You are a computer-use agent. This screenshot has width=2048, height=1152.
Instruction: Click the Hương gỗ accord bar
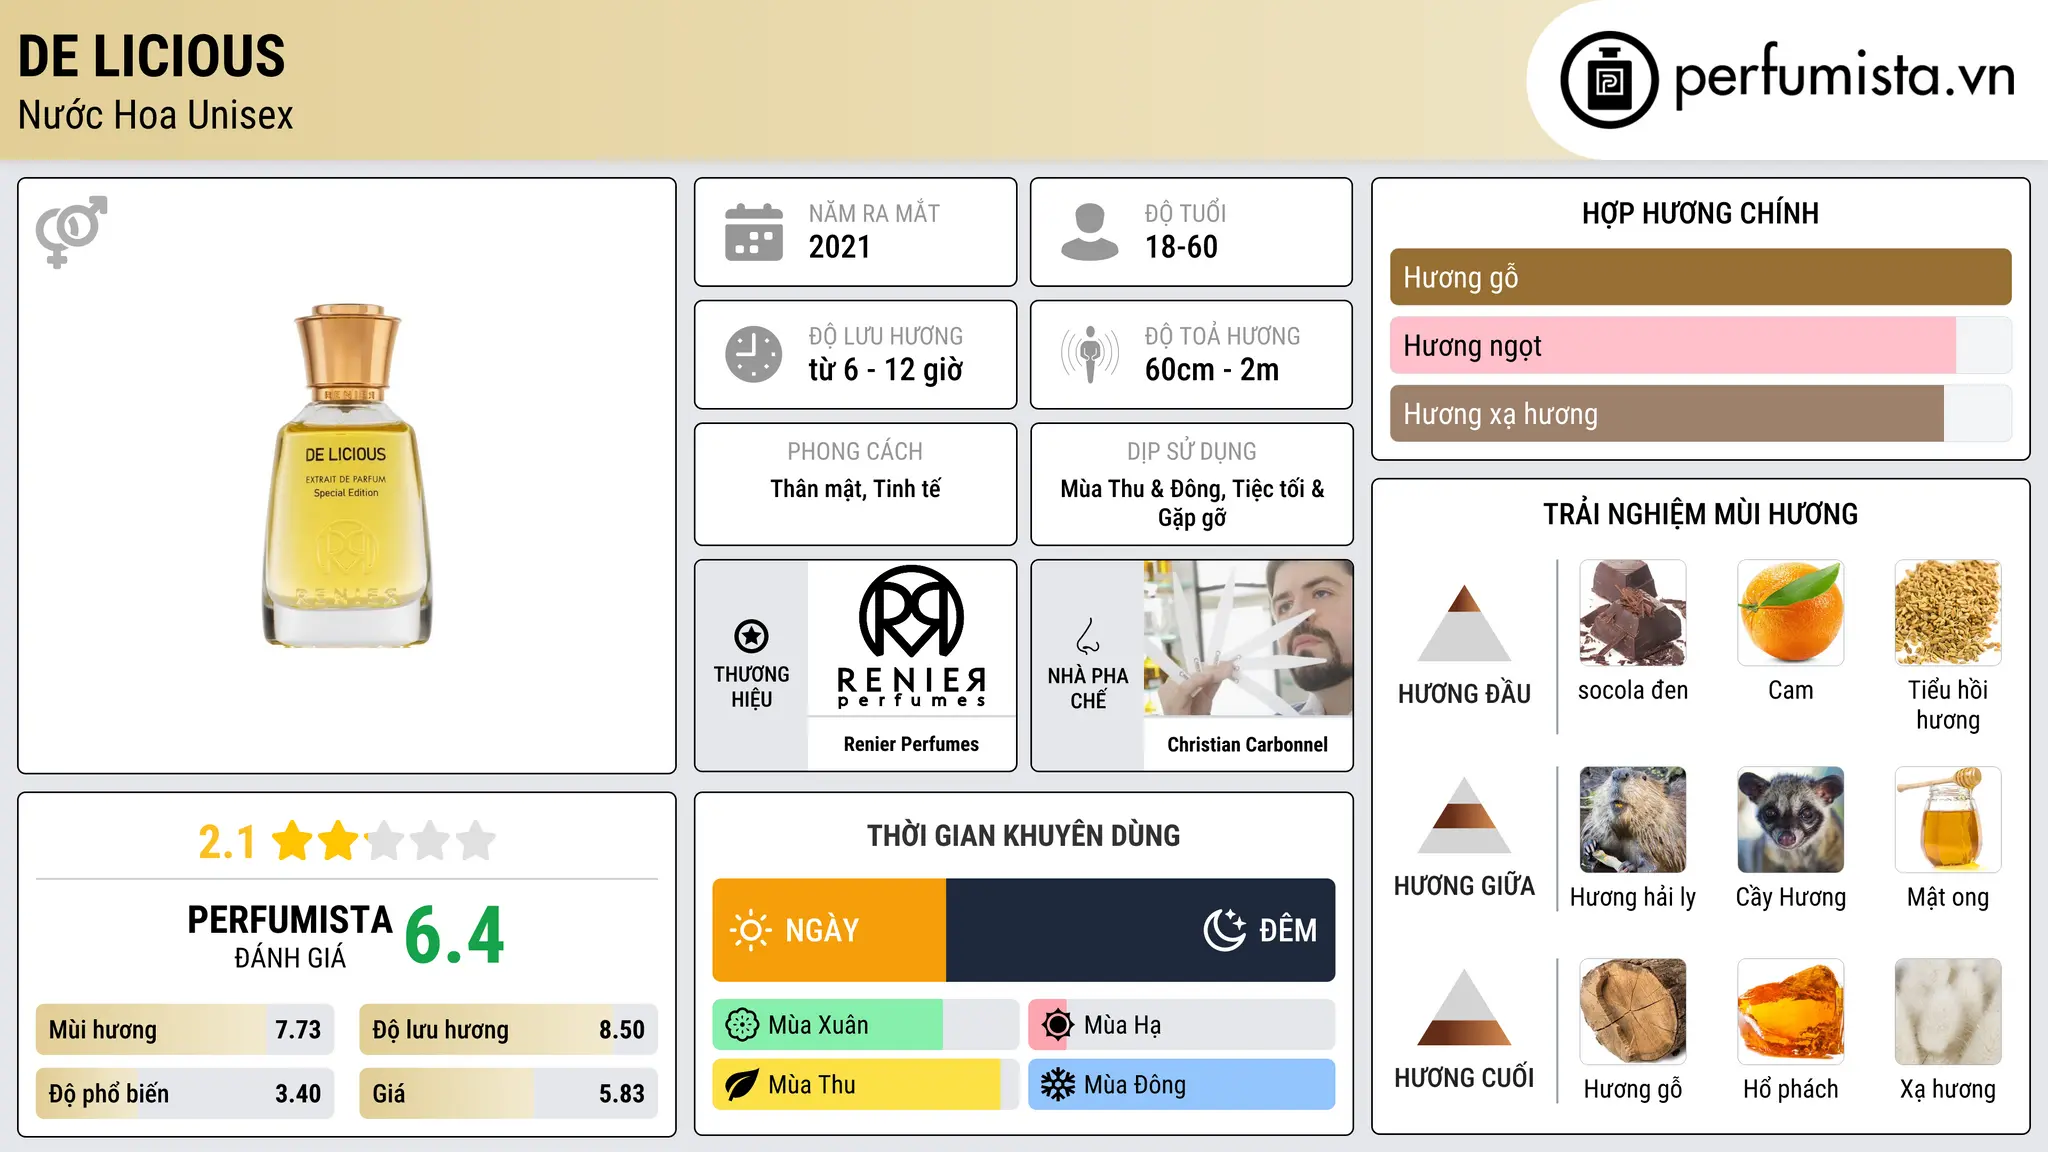coord(1700,277)
